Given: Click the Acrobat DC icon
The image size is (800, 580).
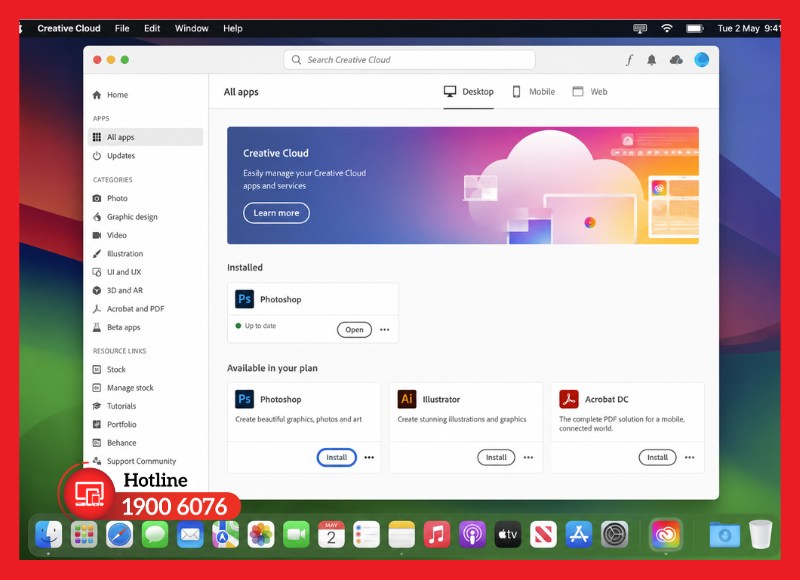Looking at the screenshot, I should point(569,399).
